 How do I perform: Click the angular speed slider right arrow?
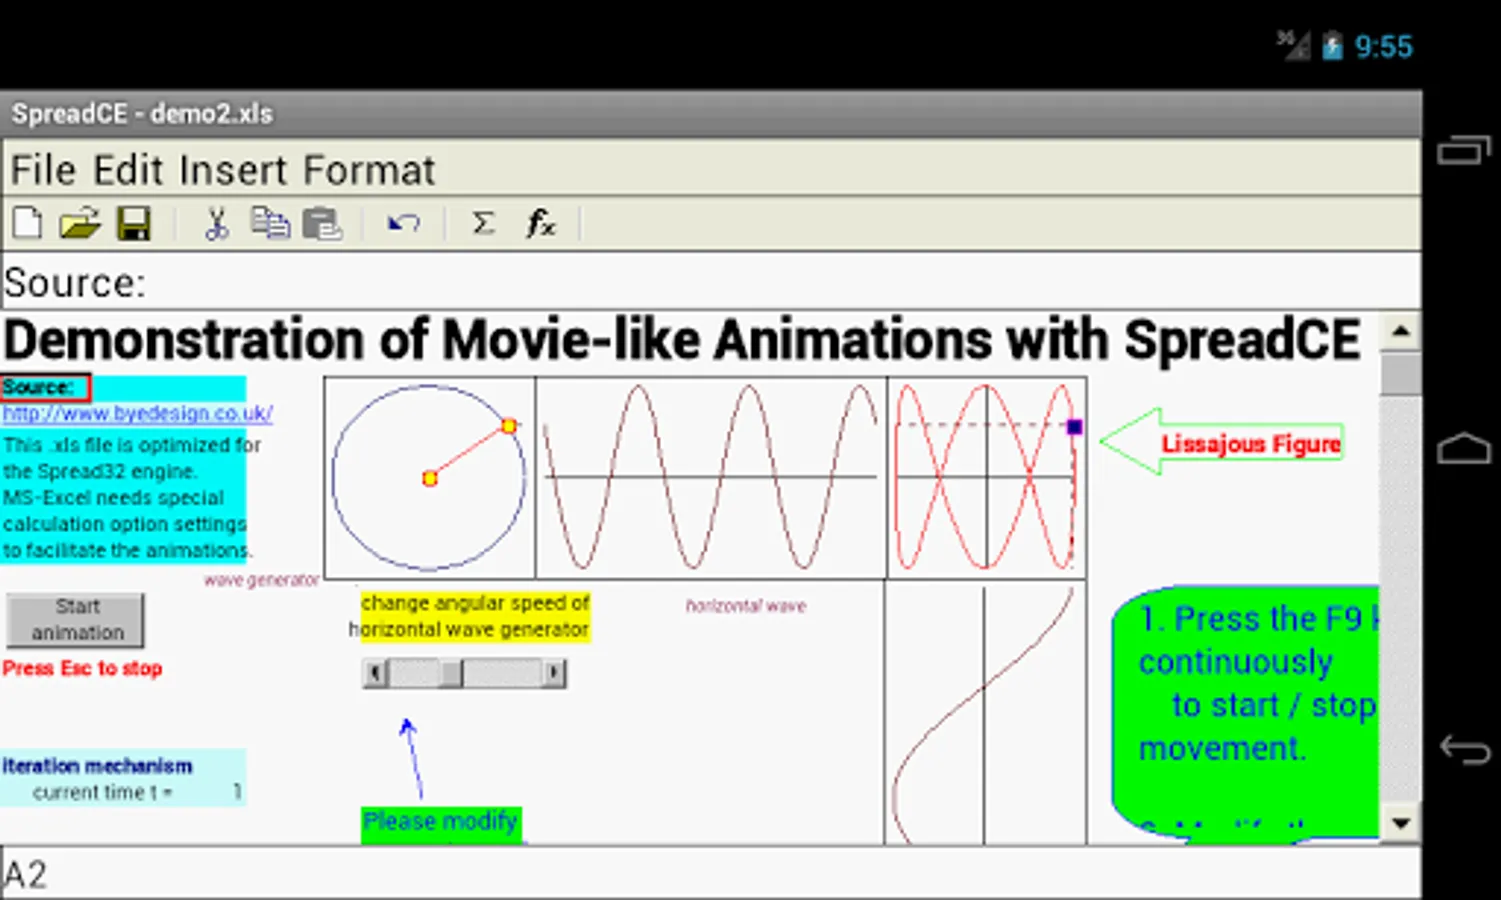click(x=554, y=674)
